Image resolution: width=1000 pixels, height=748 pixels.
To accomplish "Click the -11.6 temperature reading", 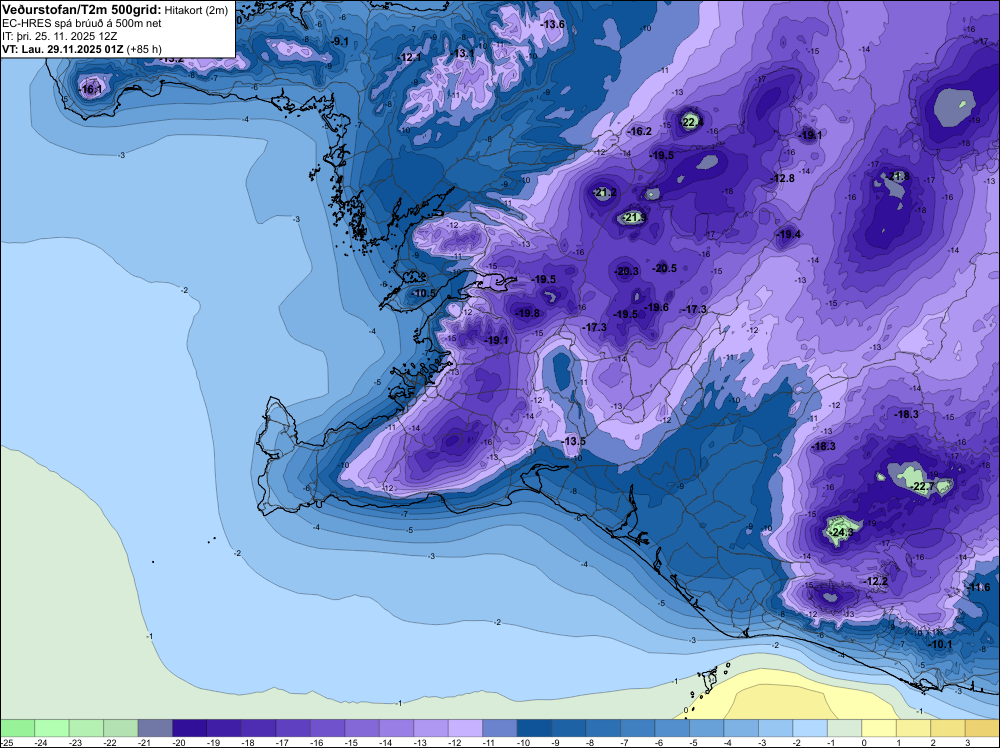I will point(978,587).
